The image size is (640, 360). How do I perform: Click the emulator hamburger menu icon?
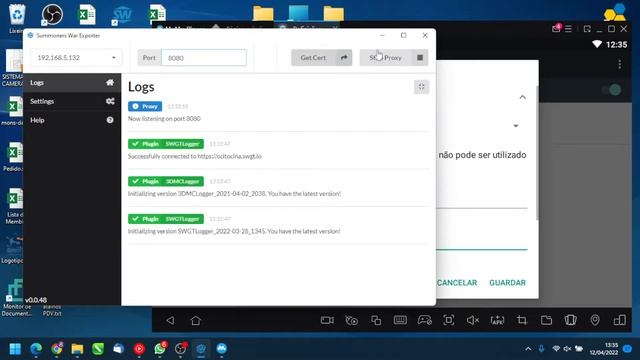[x=568, y=29]
